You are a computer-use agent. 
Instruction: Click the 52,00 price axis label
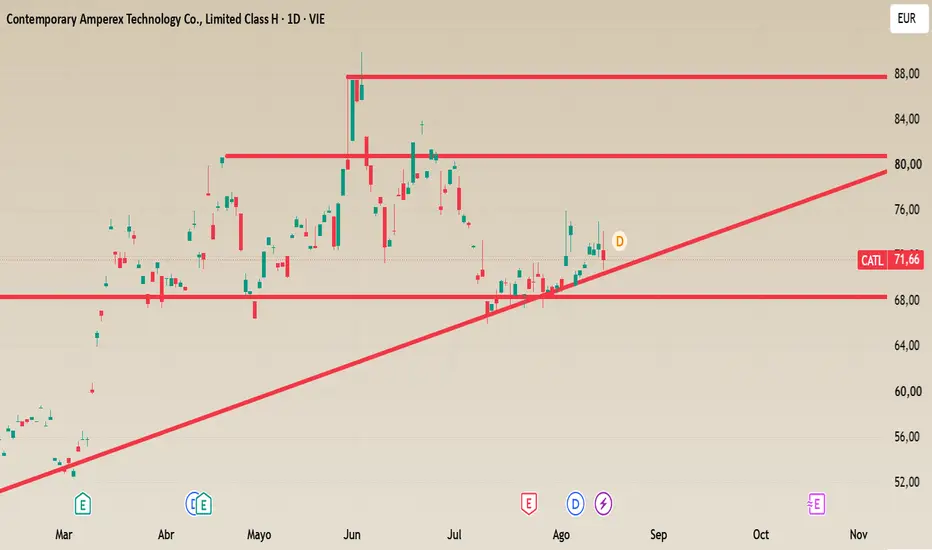coord(907,482)
